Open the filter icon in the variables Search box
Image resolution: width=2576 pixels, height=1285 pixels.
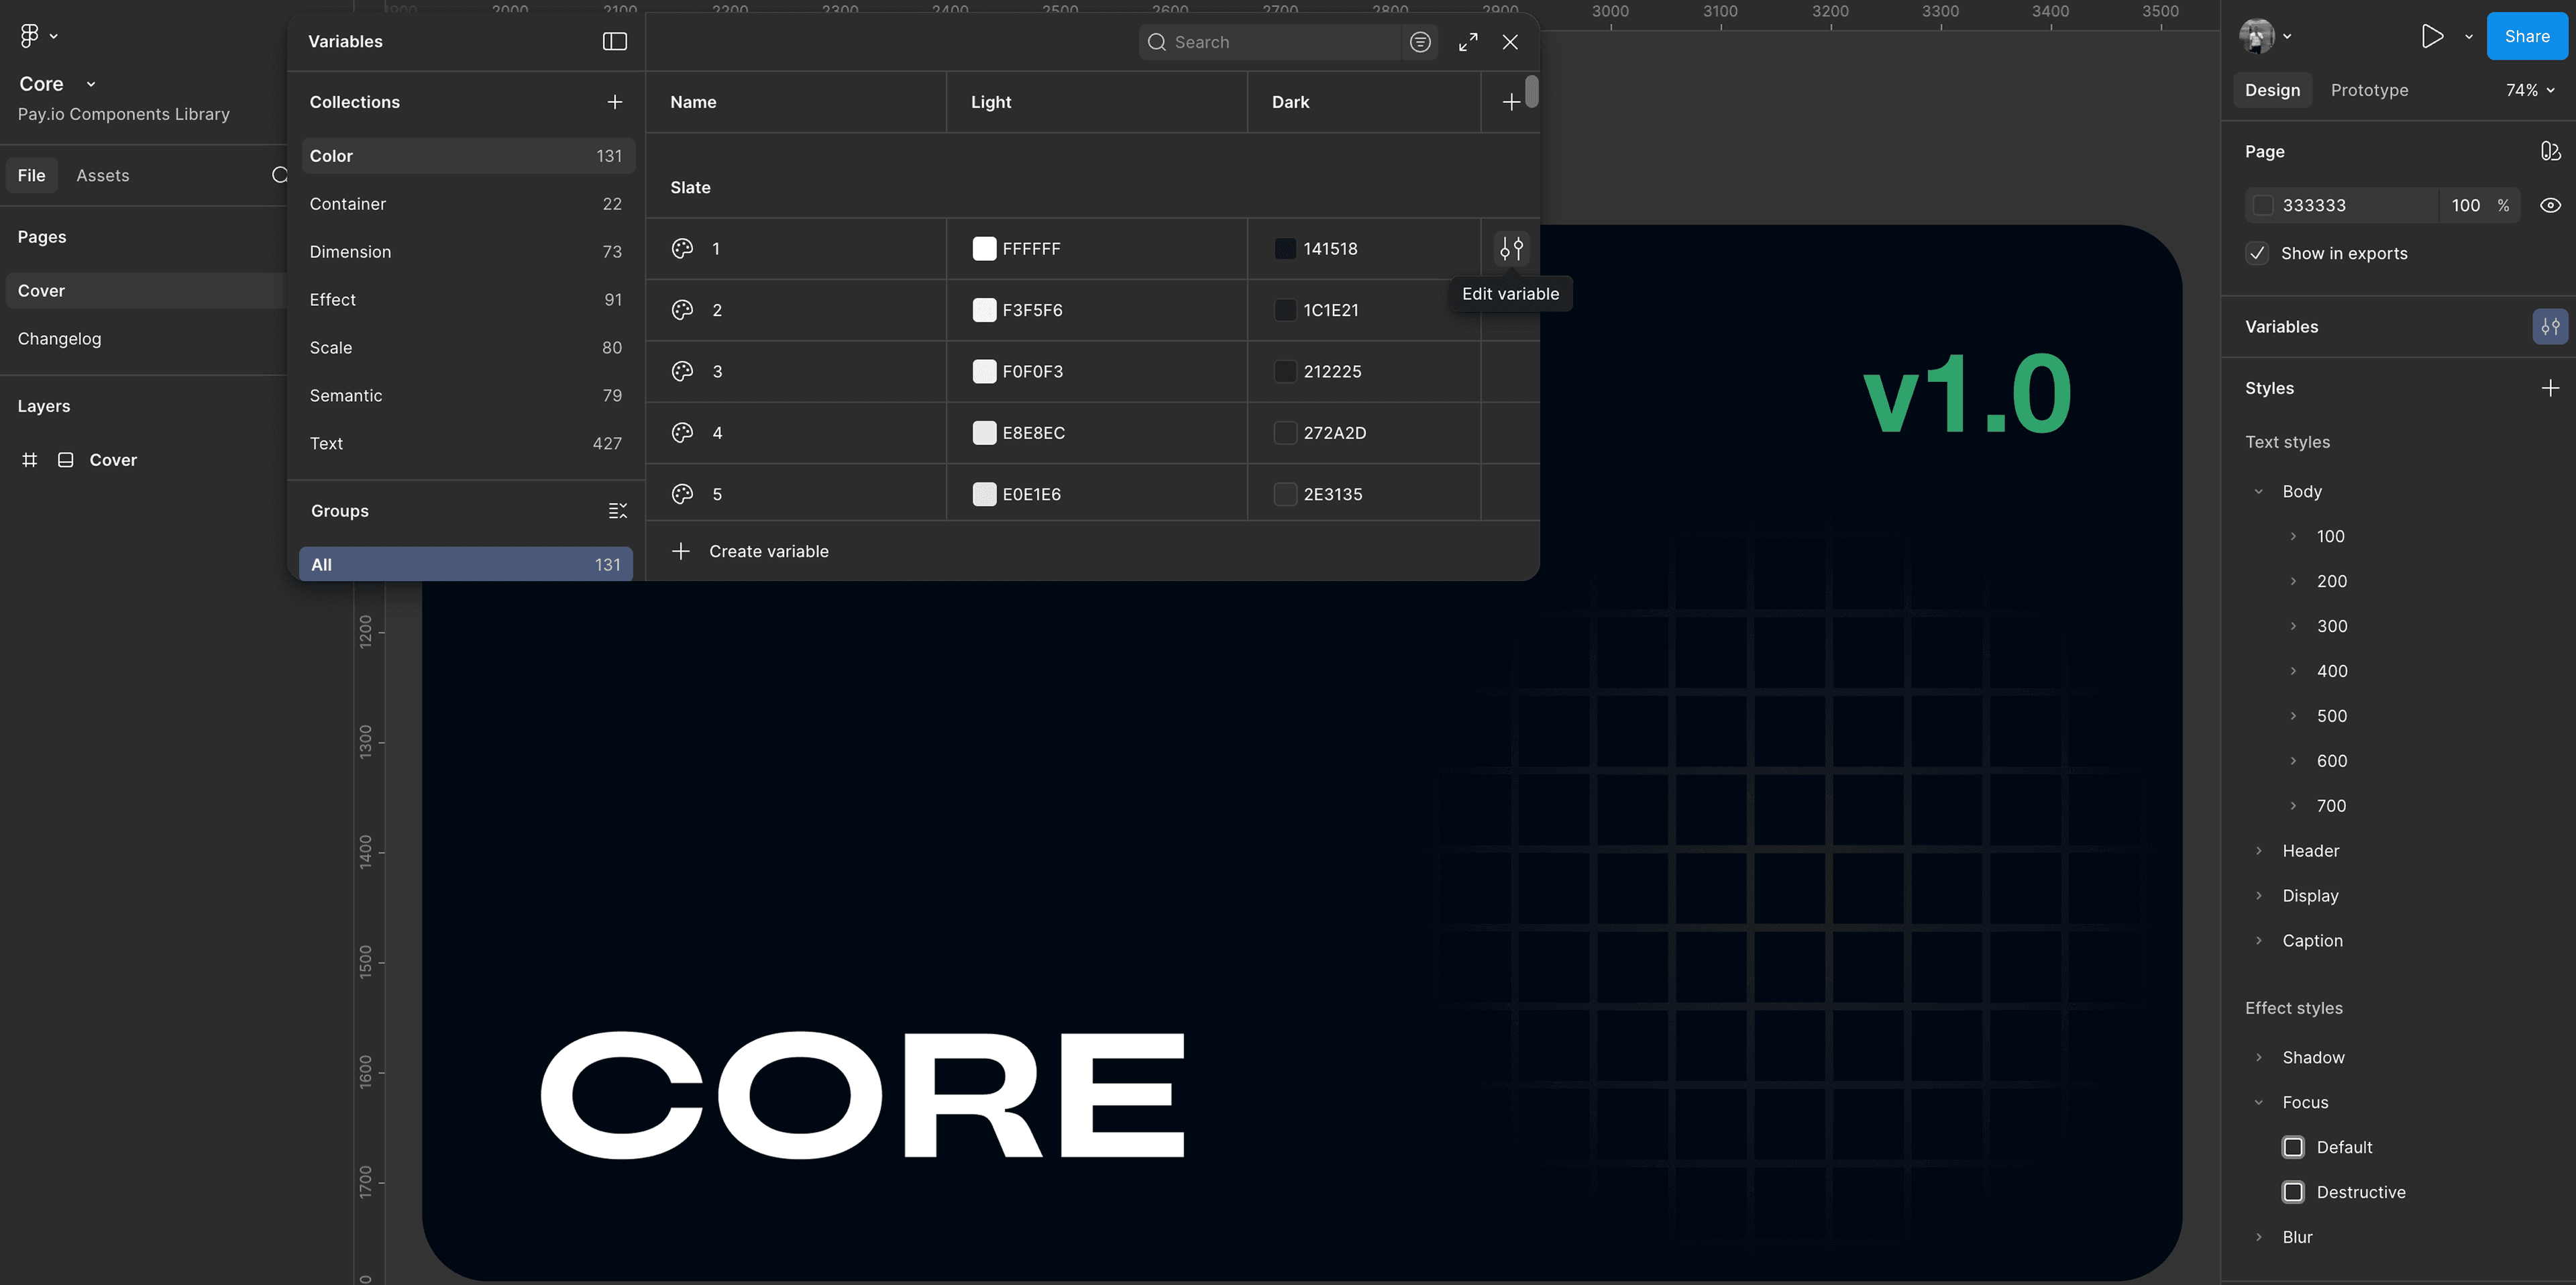click(x=1420, y=42)
